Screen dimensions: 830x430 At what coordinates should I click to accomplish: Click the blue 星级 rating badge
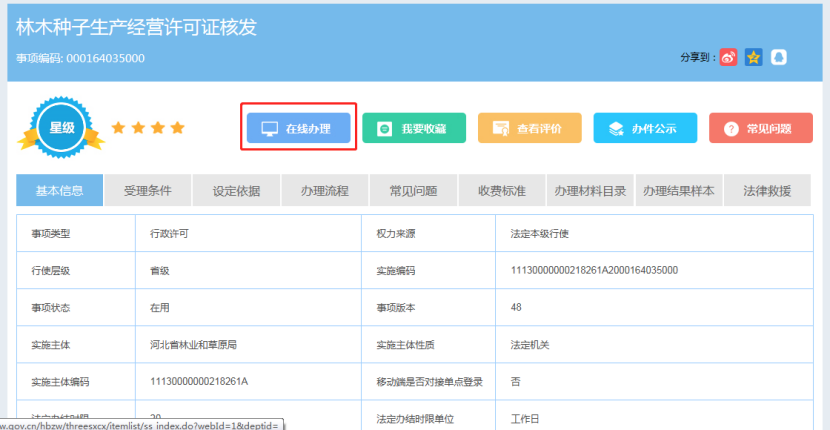click(x=62, y=128)
